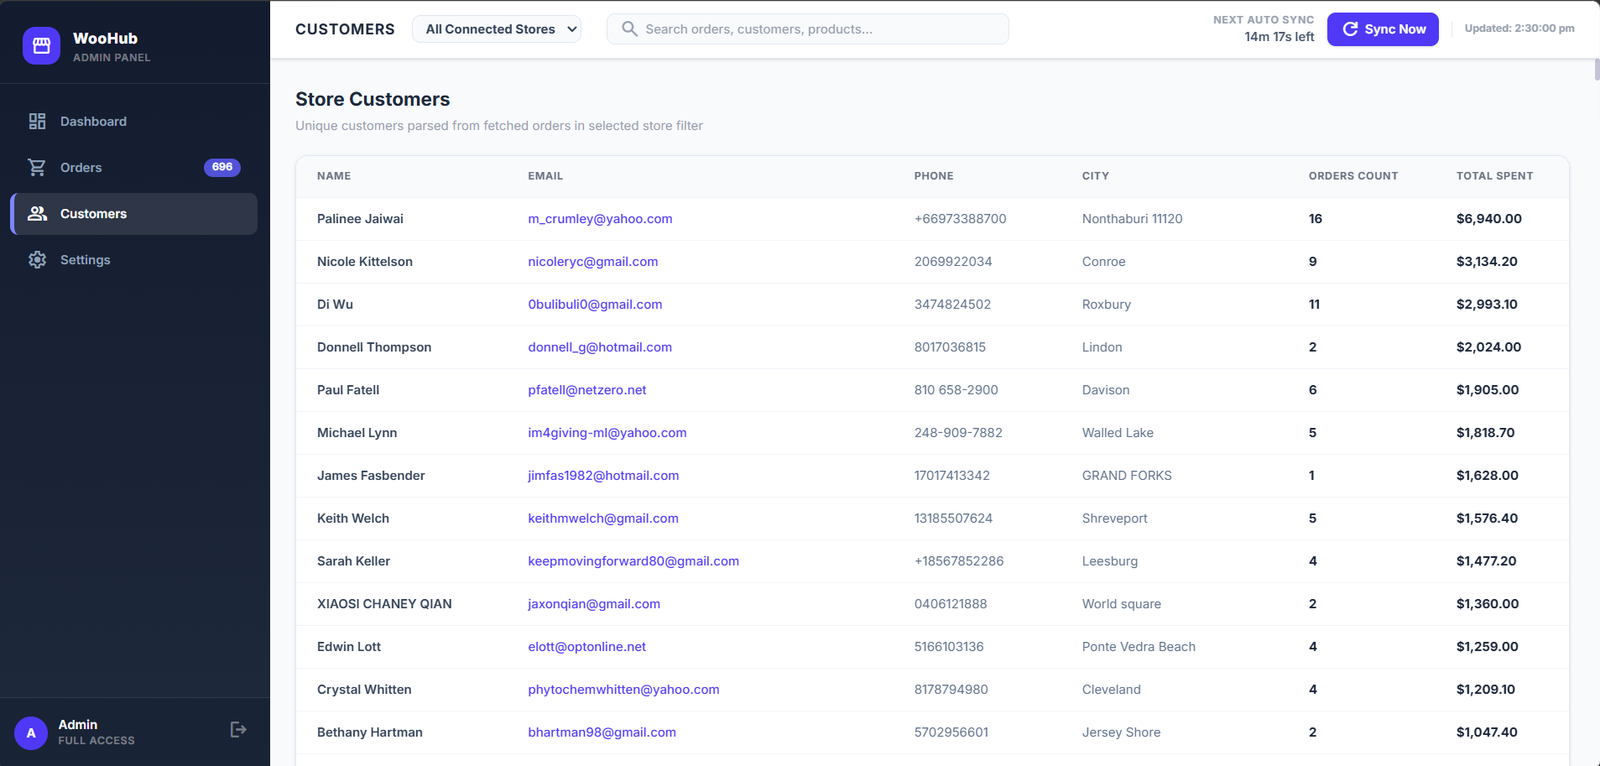Screen dimensions: 1600x766
Task: Click the TOTAL SPENT column header
Action: 1494,176
